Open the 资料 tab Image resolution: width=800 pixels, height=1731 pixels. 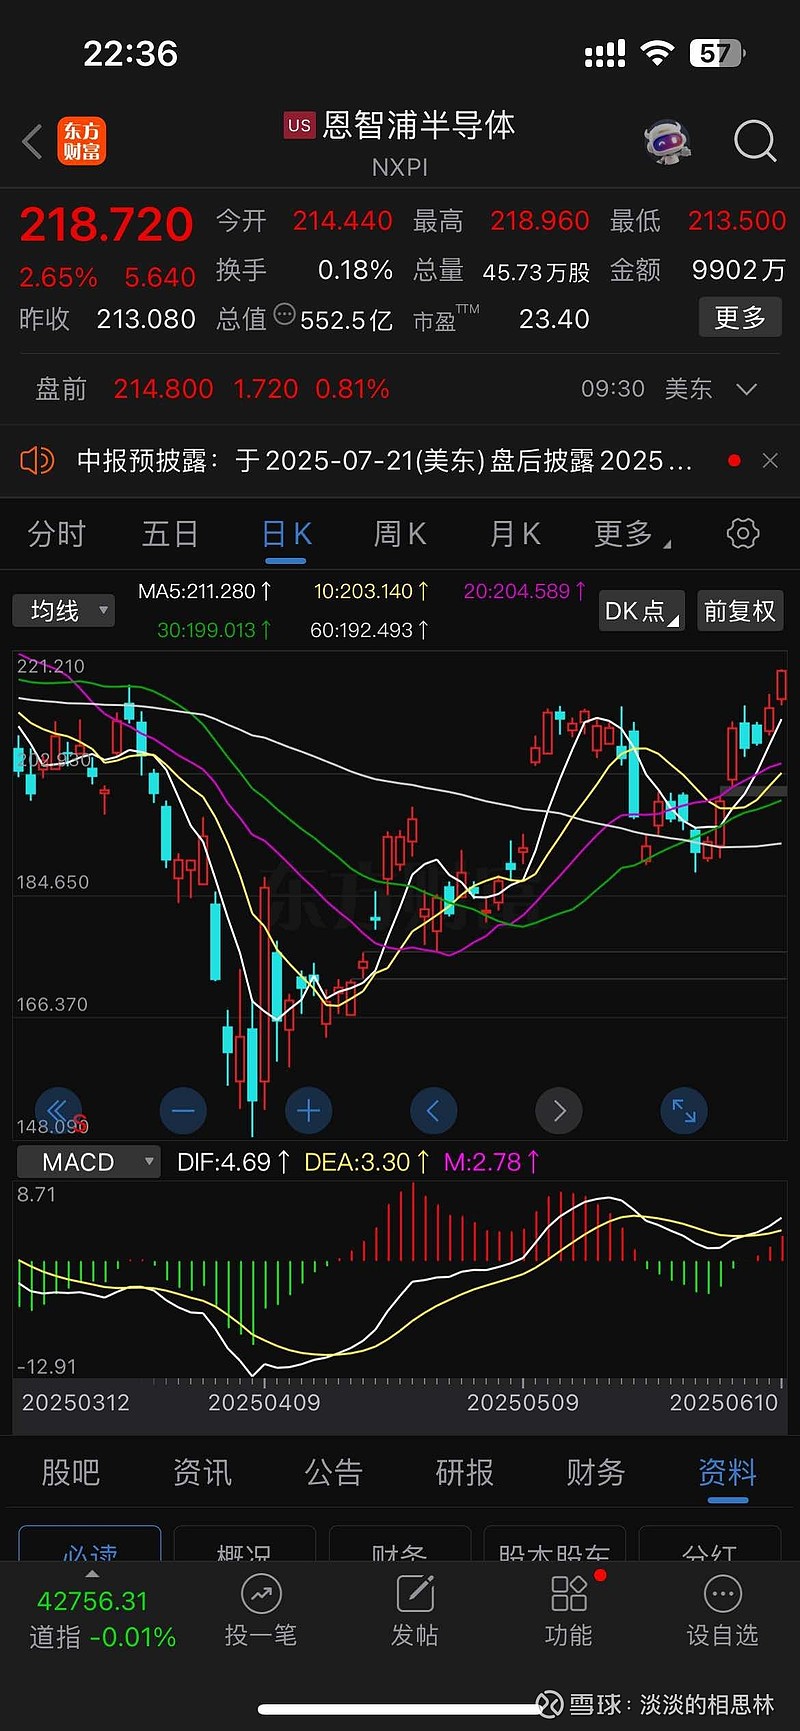coord(727,1472)
